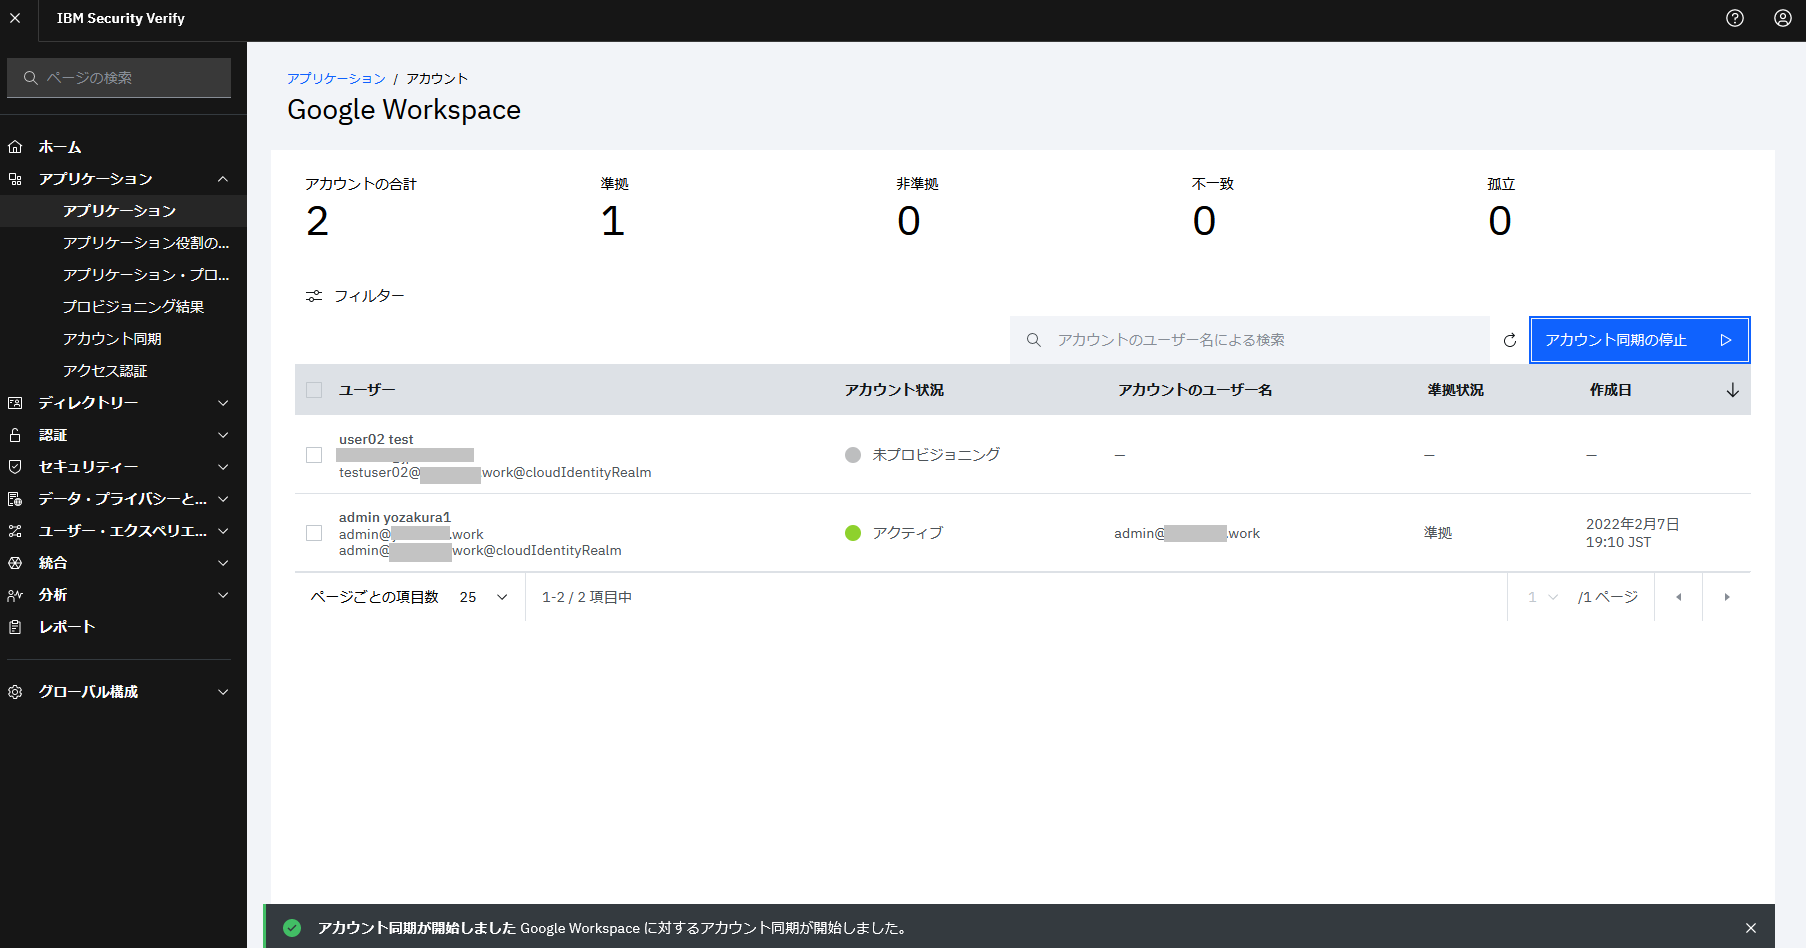The width and height of the screenshot is (1806, 948).
Task: Expand the 認証 sidebar section
Action: click(x=223, y=435)
